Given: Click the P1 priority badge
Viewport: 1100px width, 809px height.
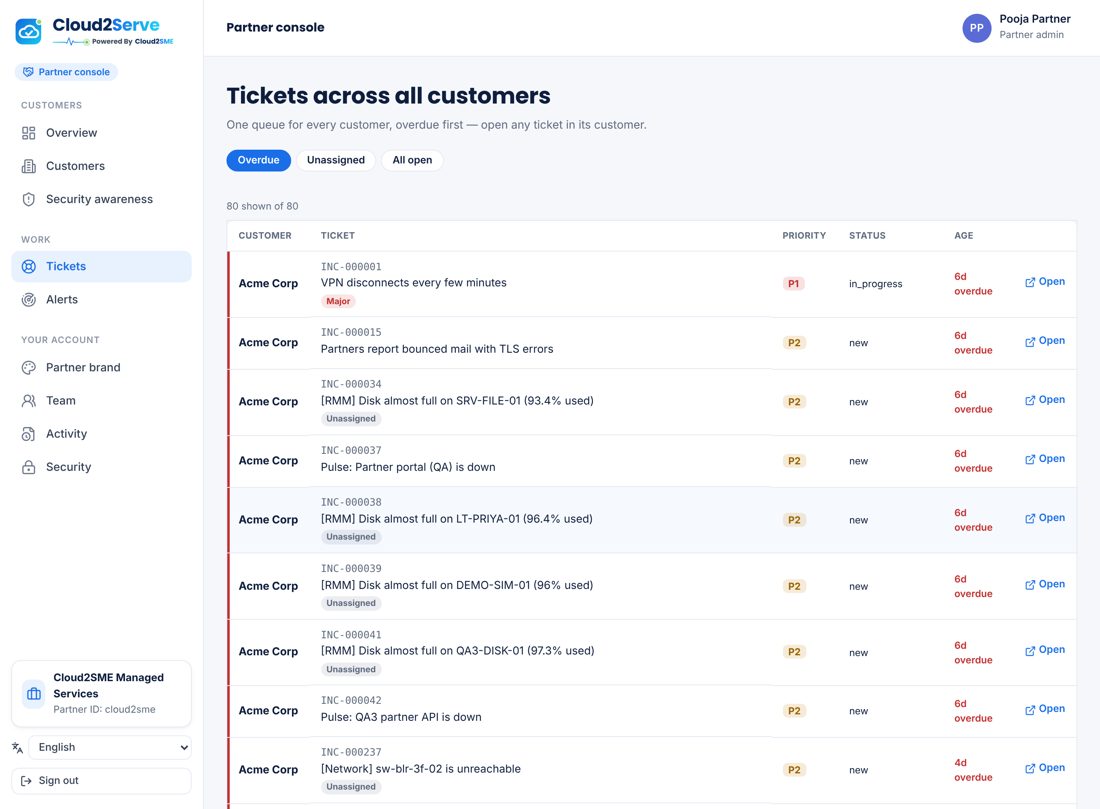Looking at the screenshot, I should coord(793,284).
